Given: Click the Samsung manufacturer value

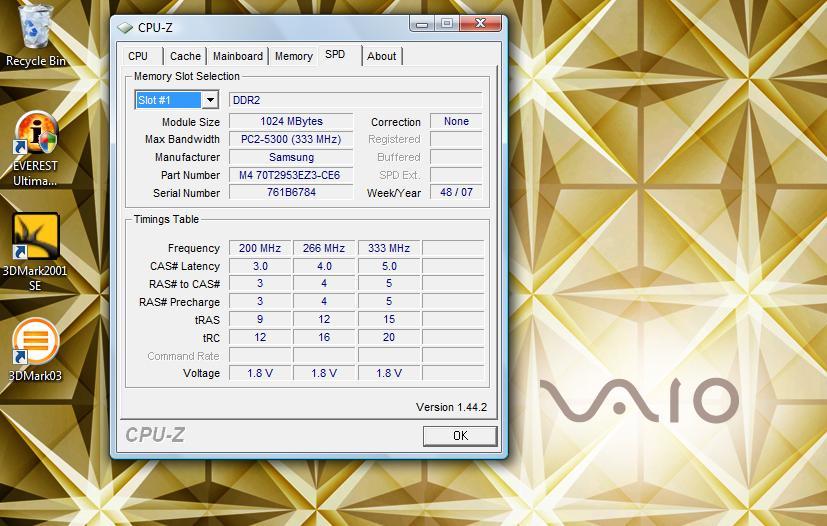Looking at the screenshot, I should [291, 157].
